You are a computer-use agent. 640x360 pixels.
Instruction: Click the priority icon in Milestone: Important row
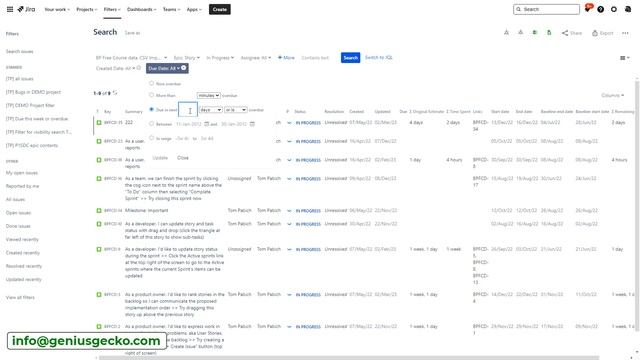(x=289, y=211)
